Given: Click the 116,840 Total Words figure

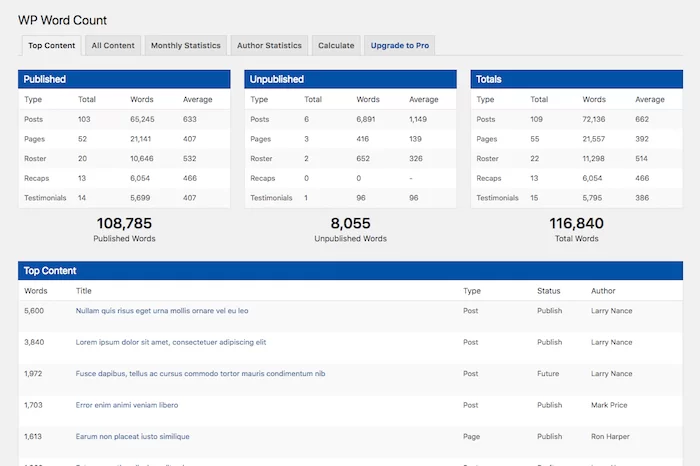Looking at the screenshot, I should click(576, 224).
